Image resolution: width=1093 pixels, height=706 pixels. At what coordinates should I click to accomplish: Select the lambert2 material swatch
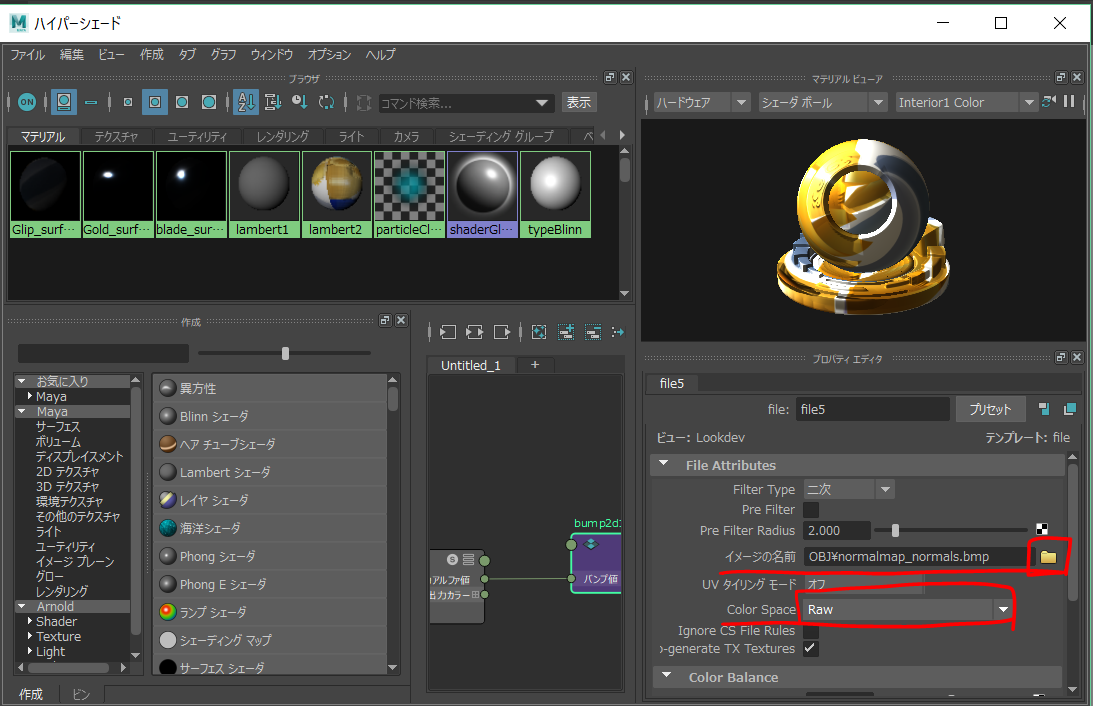click(x=336, y=194)
